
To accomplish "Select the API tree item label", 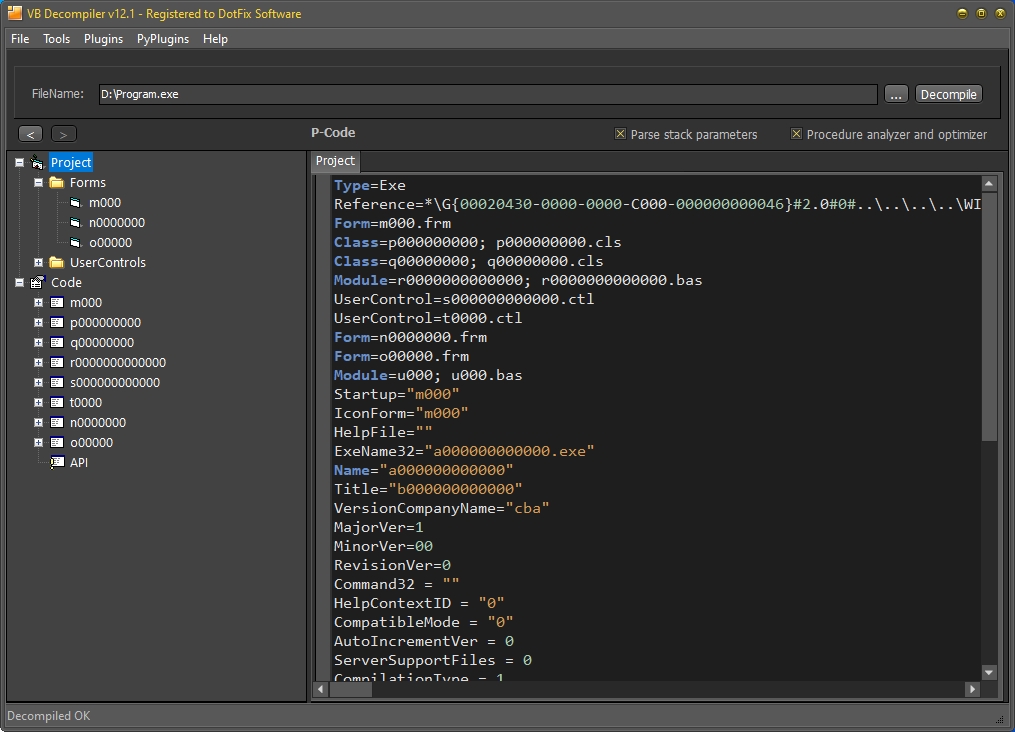I will (x=79, y=462).
